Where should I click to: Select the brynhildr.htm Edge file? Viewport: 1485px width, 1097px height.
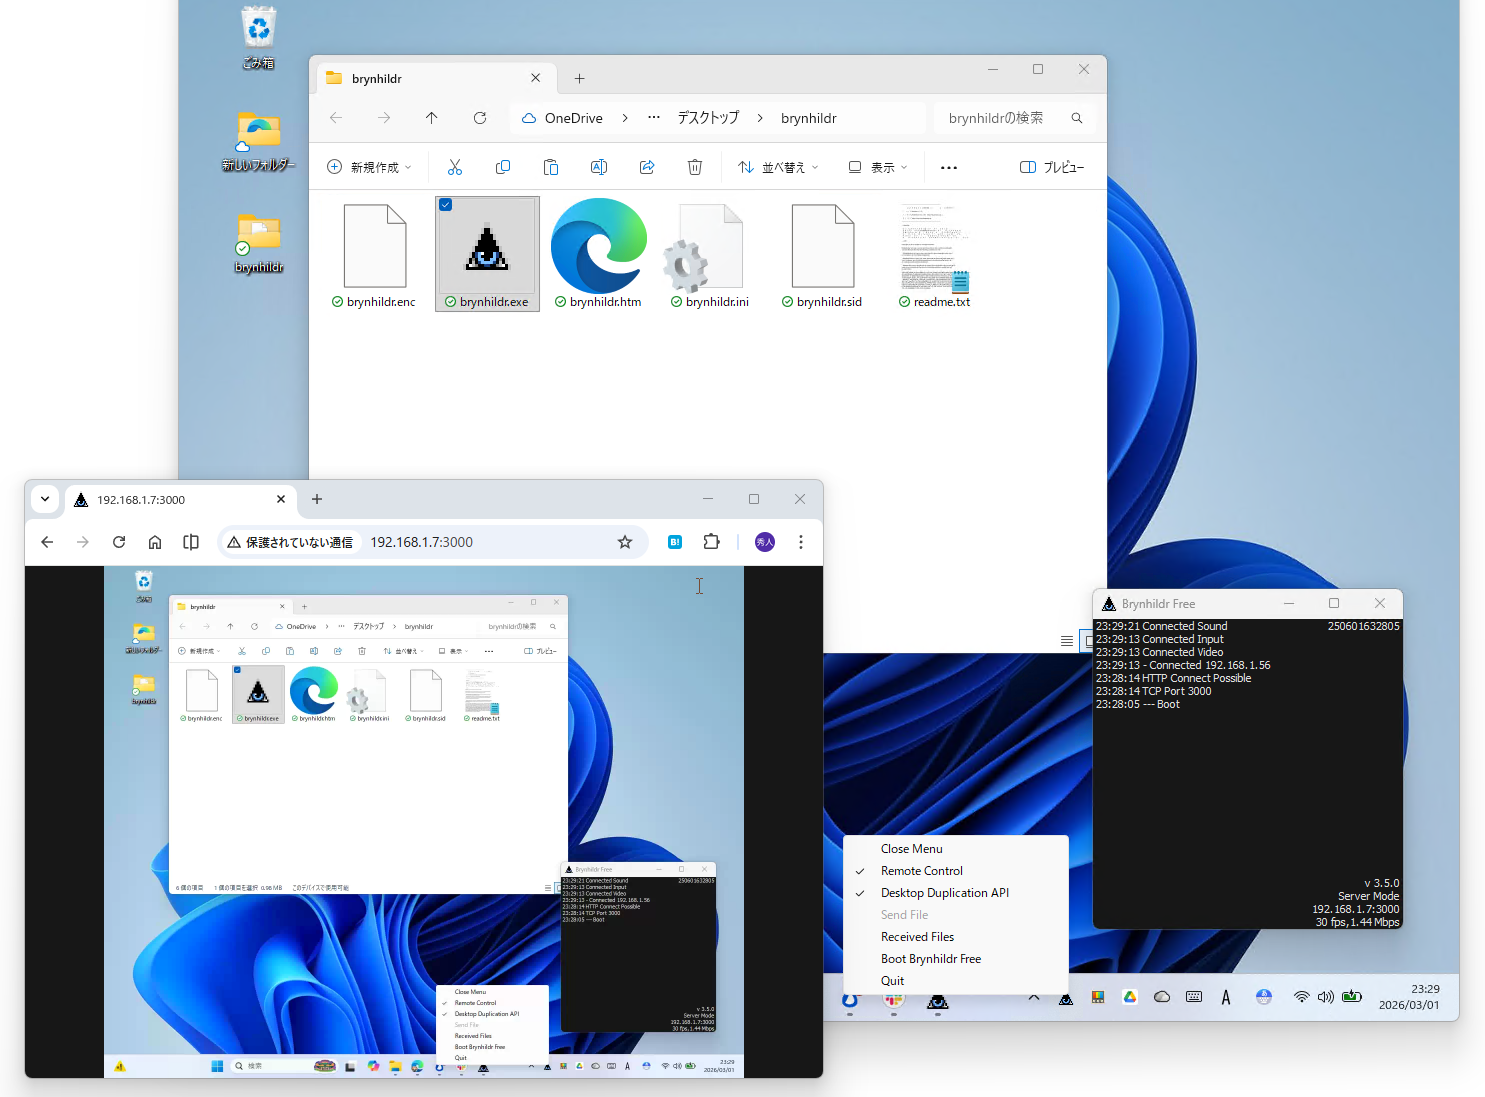pyautogui.click(x=599, y=255)
